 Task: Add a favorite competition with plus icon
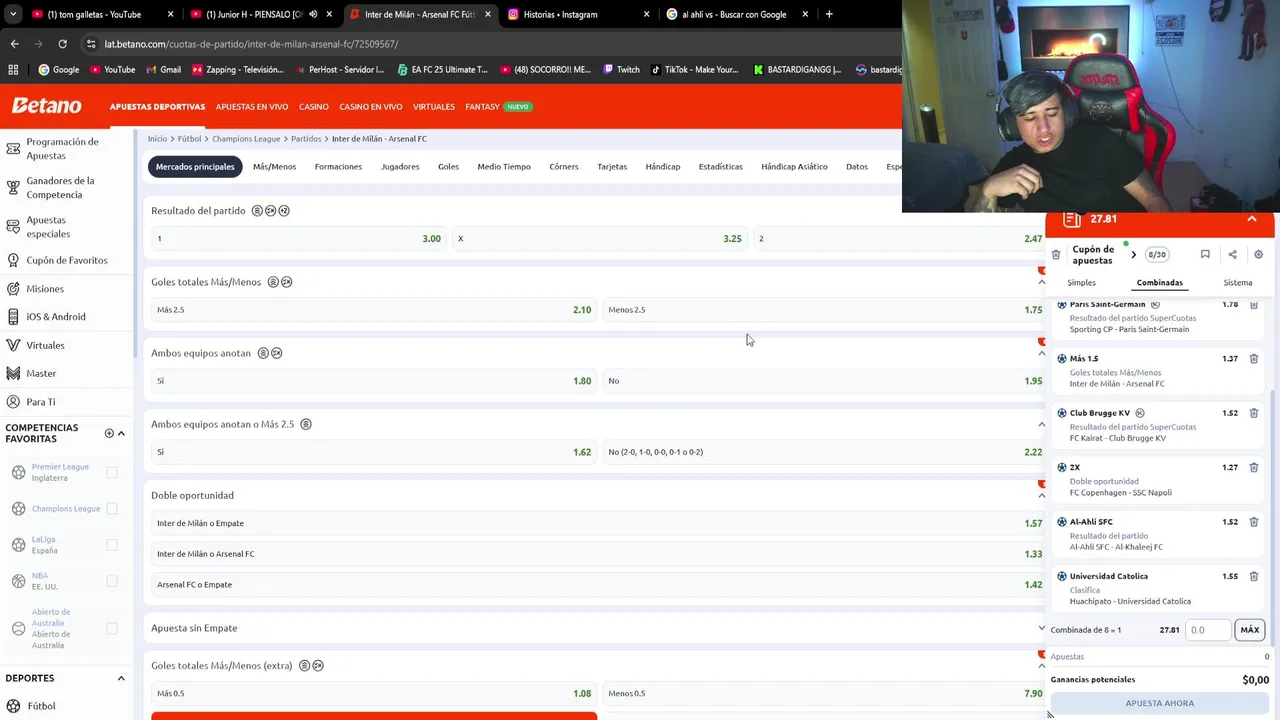(x=109, y=433)
